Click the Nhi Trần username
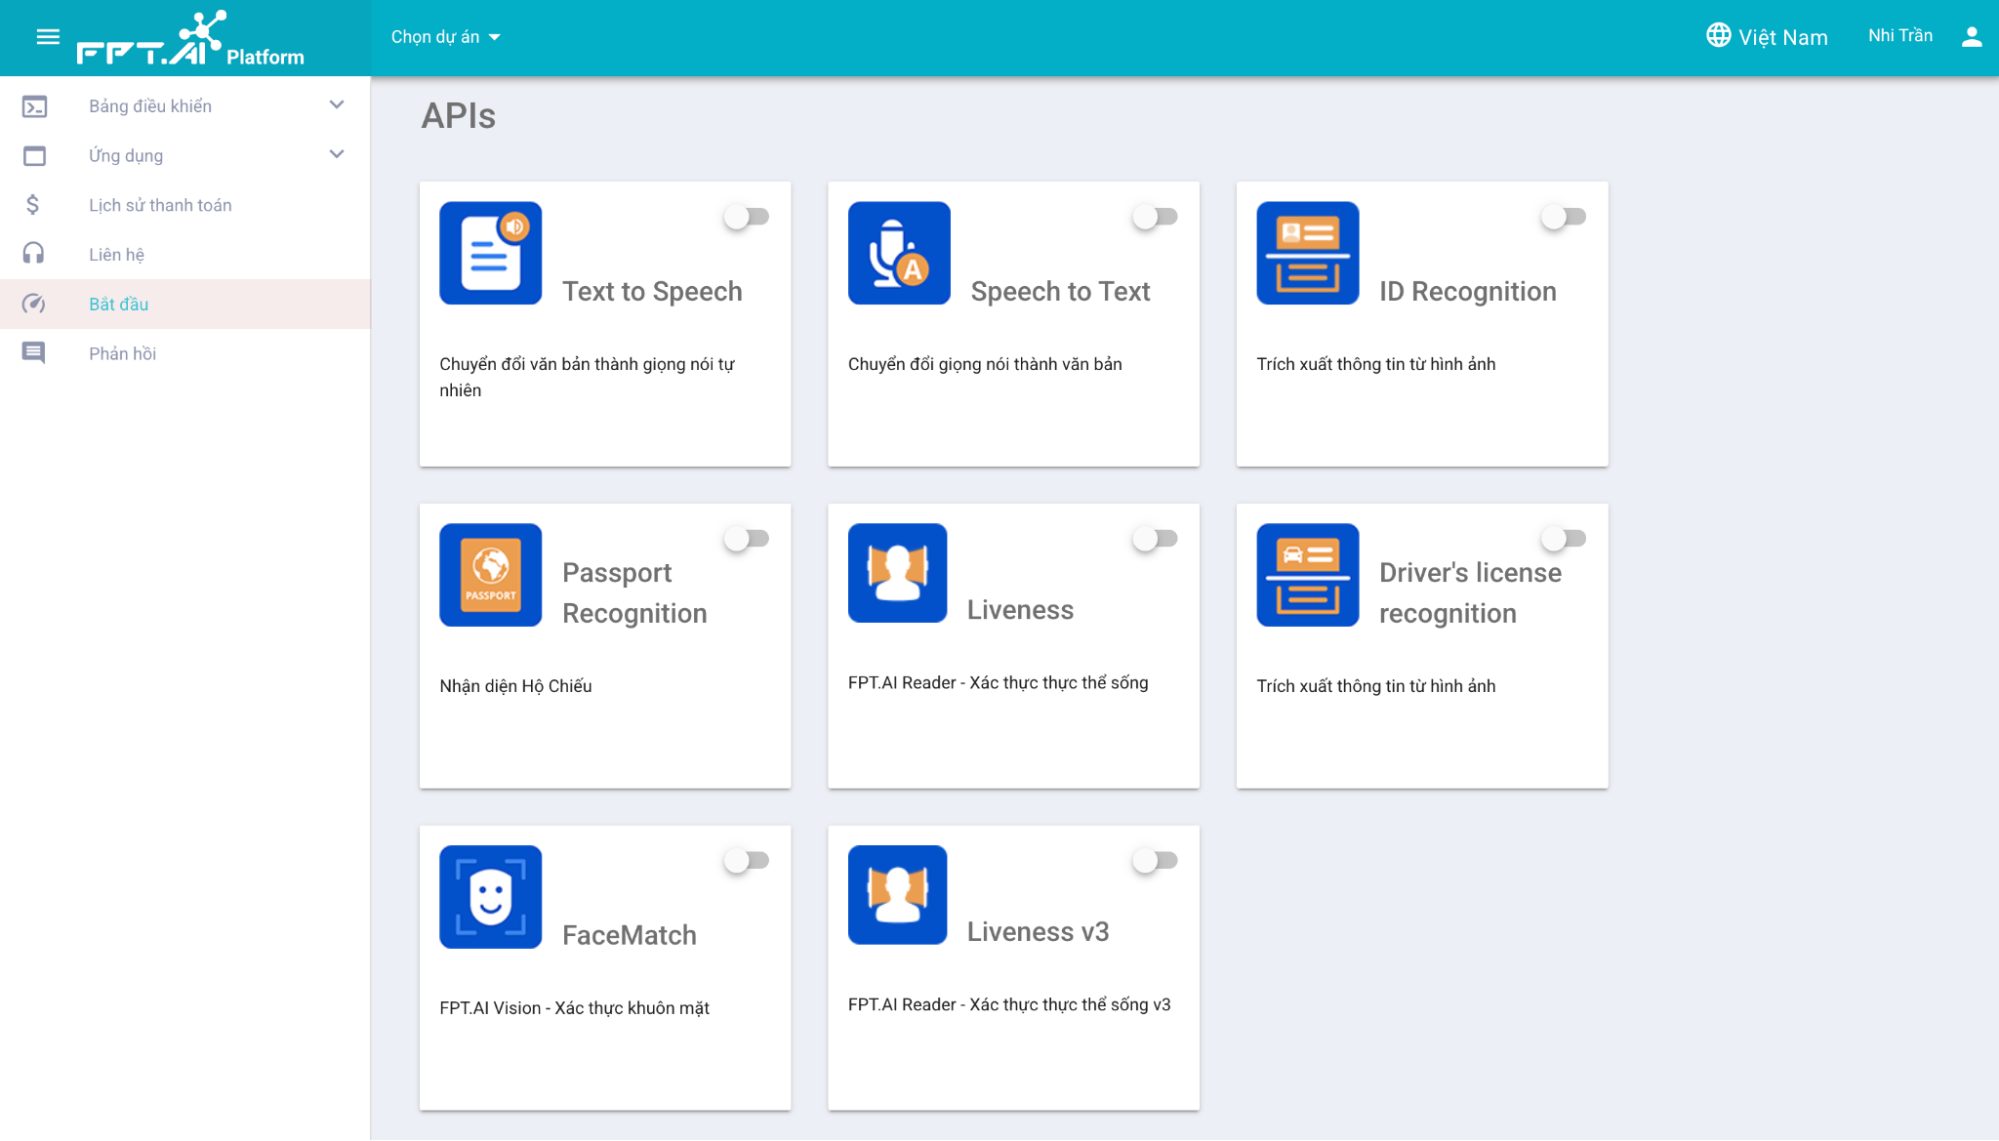Viewport: 1999px width, 1141px height. (x=1899, y=36)
